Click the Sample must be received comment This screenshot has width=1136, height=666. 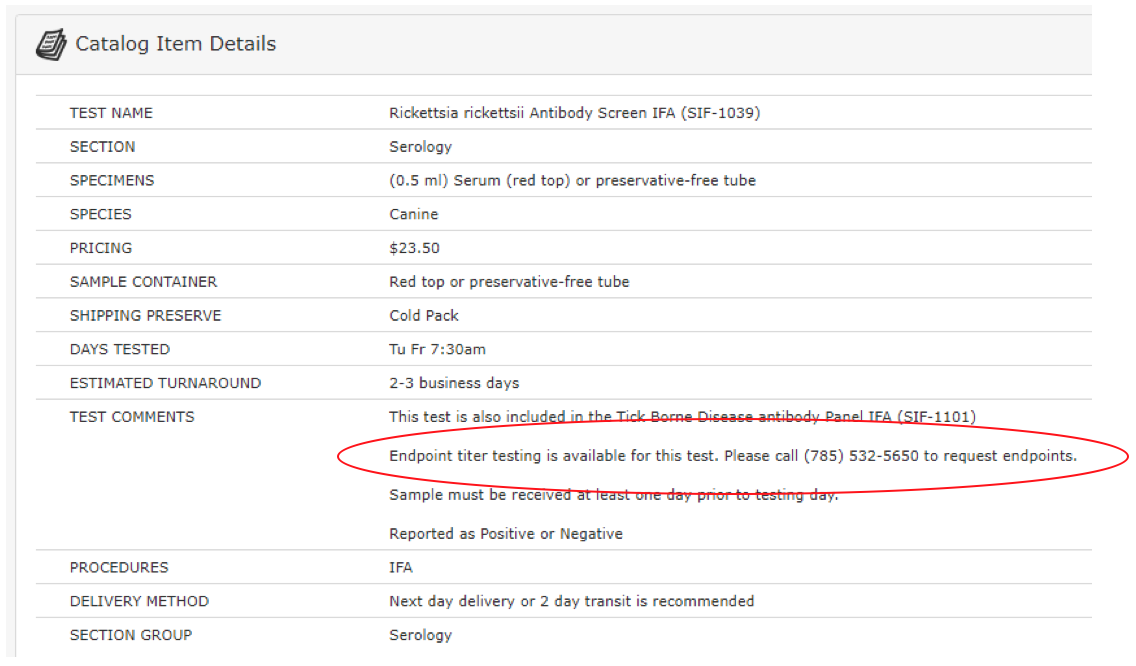613,495
